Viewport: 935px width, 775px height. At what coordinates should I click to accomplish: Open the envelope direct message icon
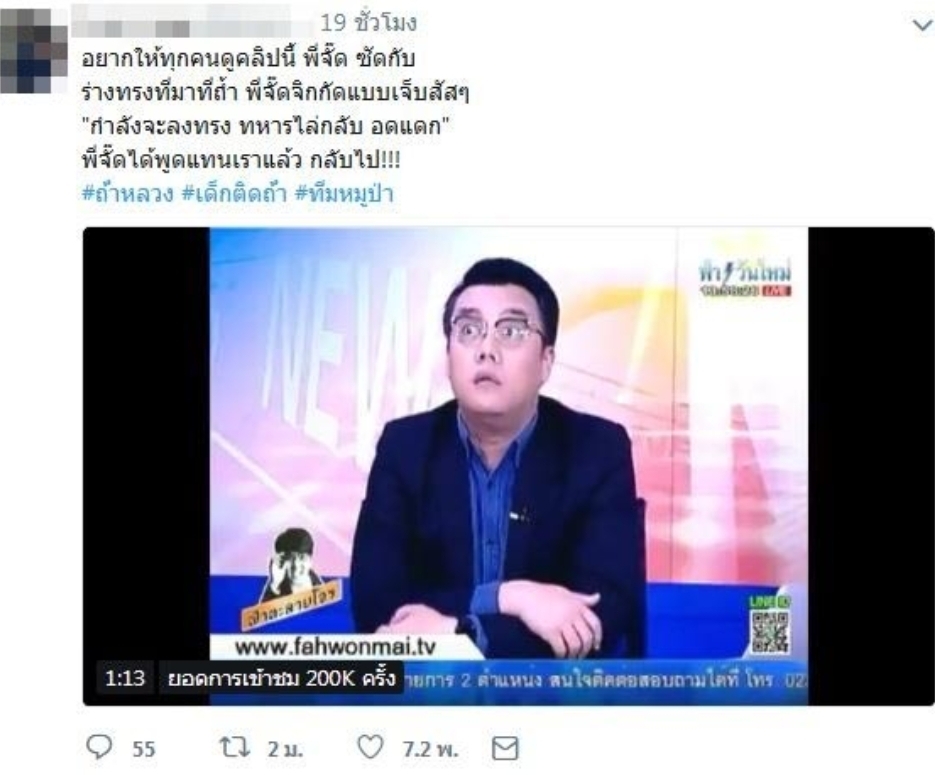(504, 748)
